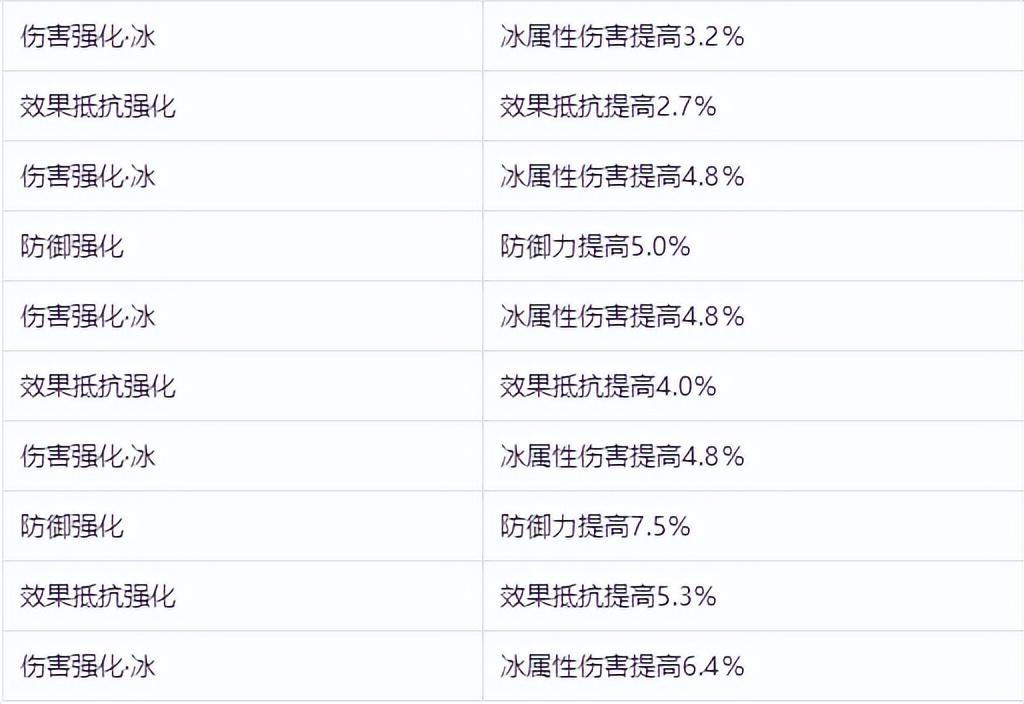Select 伤害强化·冰 label just below 防御强化 5.0% row
Viewport: 1024px width, 704px height.
coord(88,317)
